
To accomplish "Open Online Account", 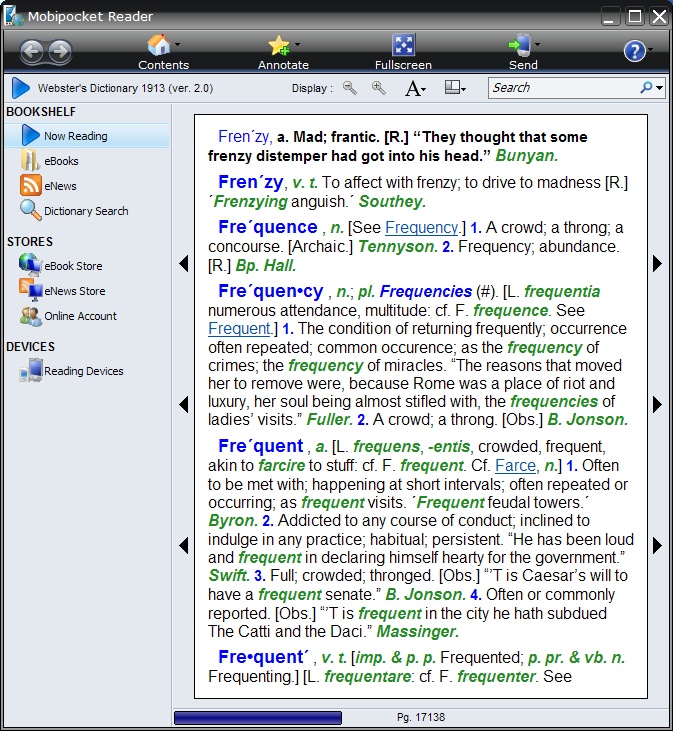I will point(80,316).
